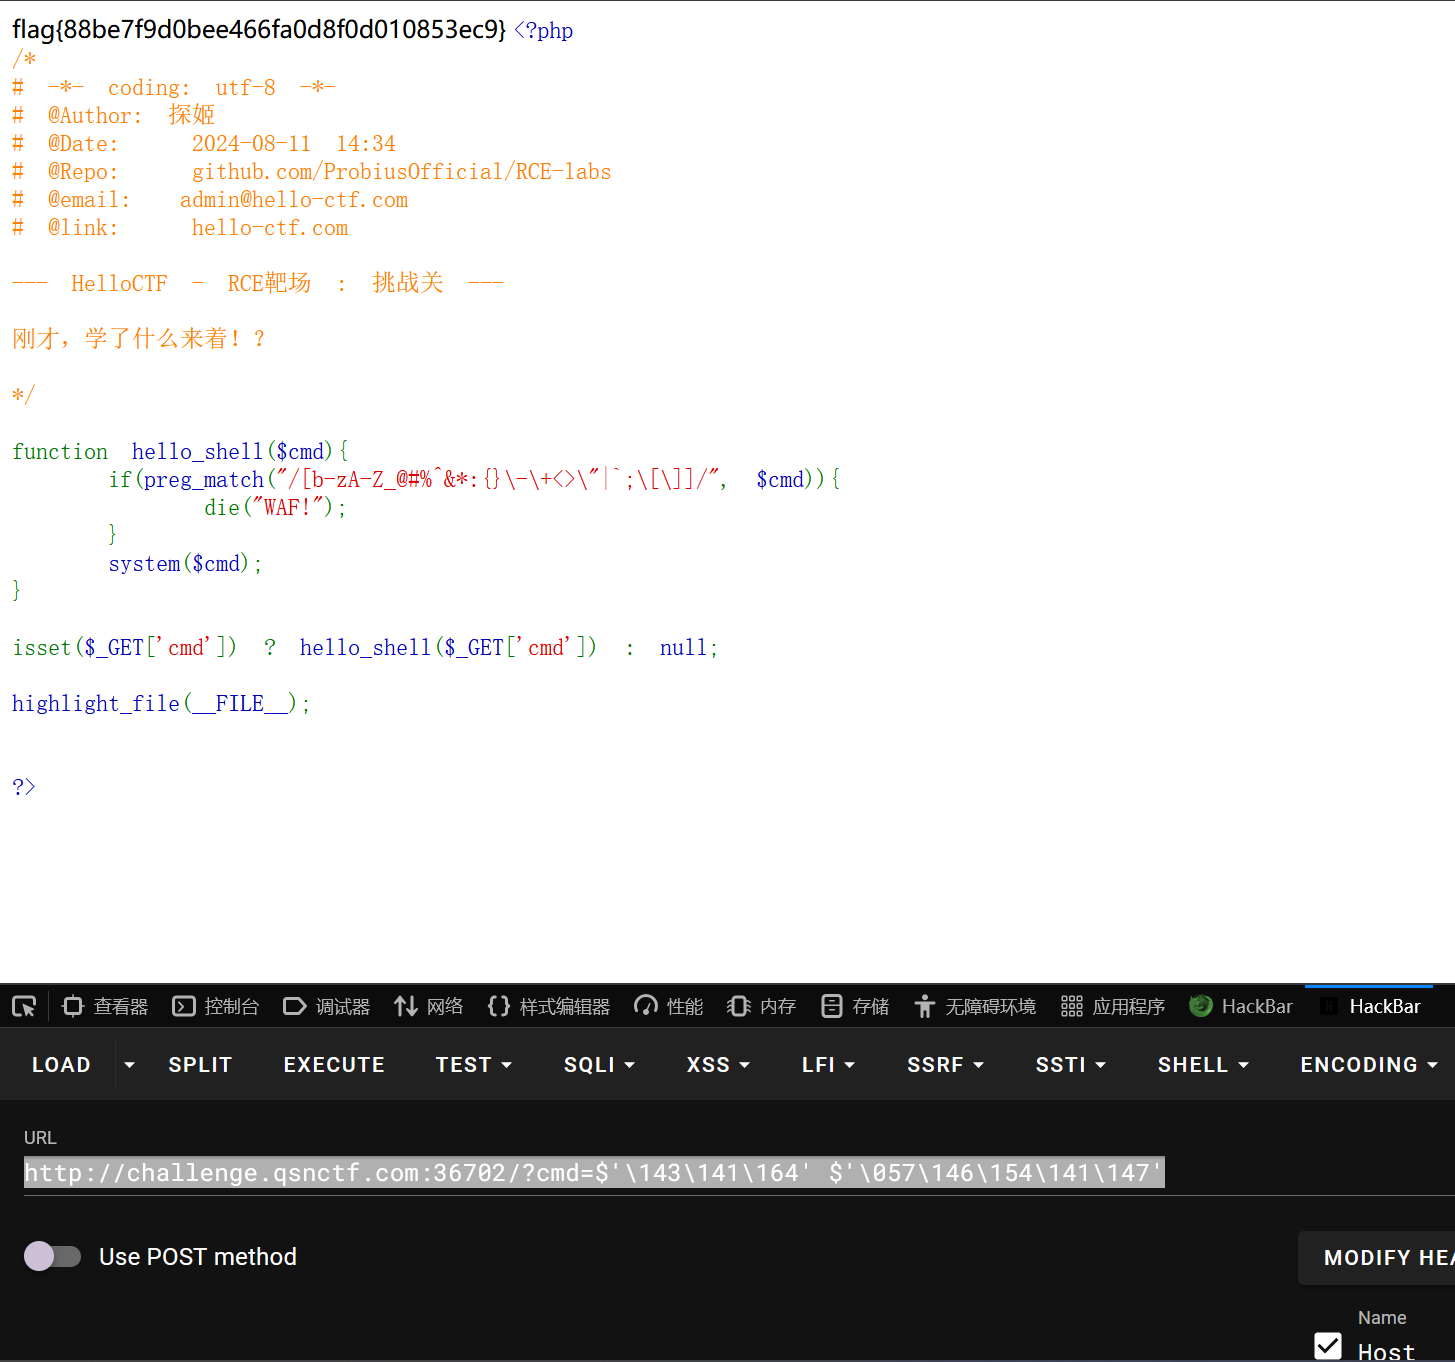This screenshot has width=1455, height=1362.
Task: Open the 查看器 inspector tab
Action: [x=105, y=1006]
